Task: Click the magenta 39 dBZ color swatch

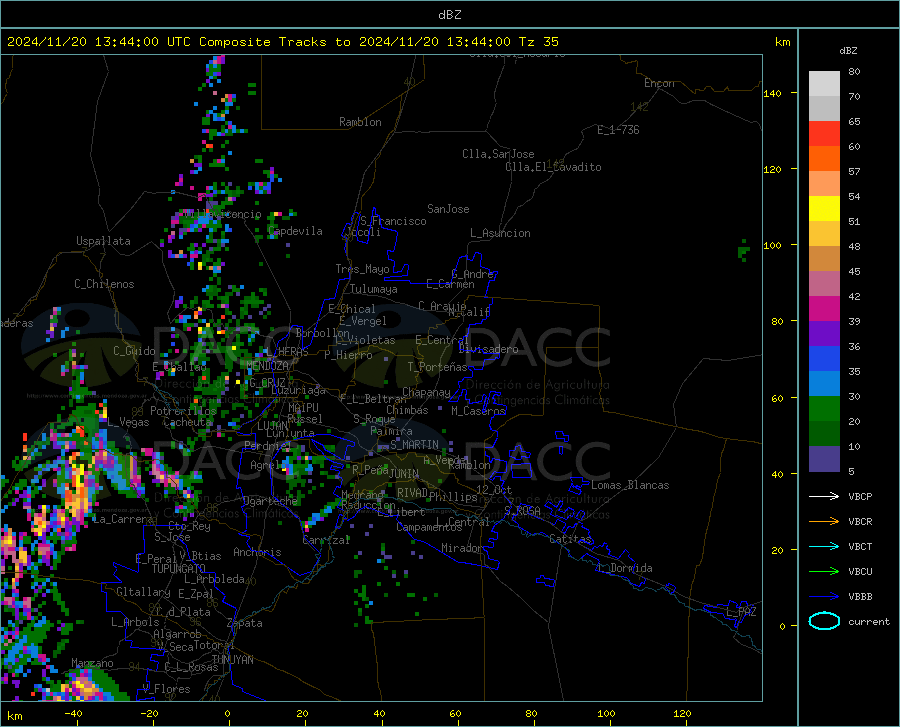Action: (x=824, y=309)
